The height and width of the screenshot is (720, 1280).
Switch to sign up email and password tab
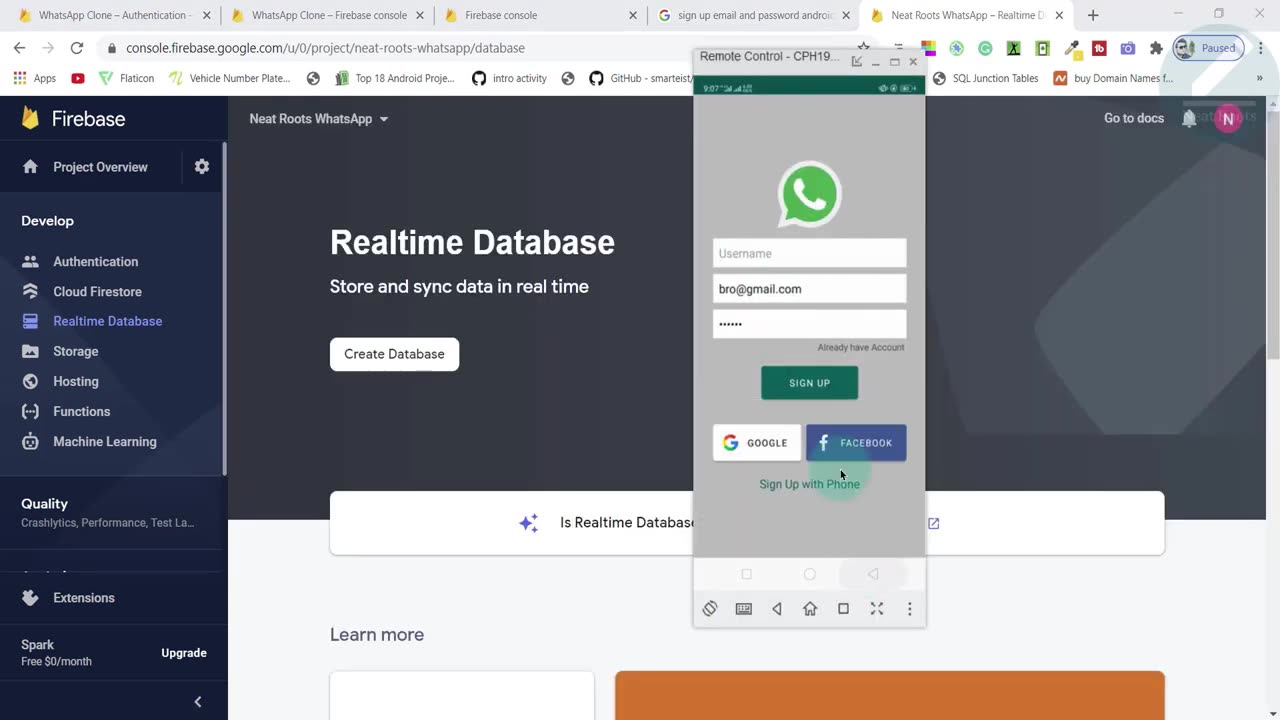(x=755, y=15)
